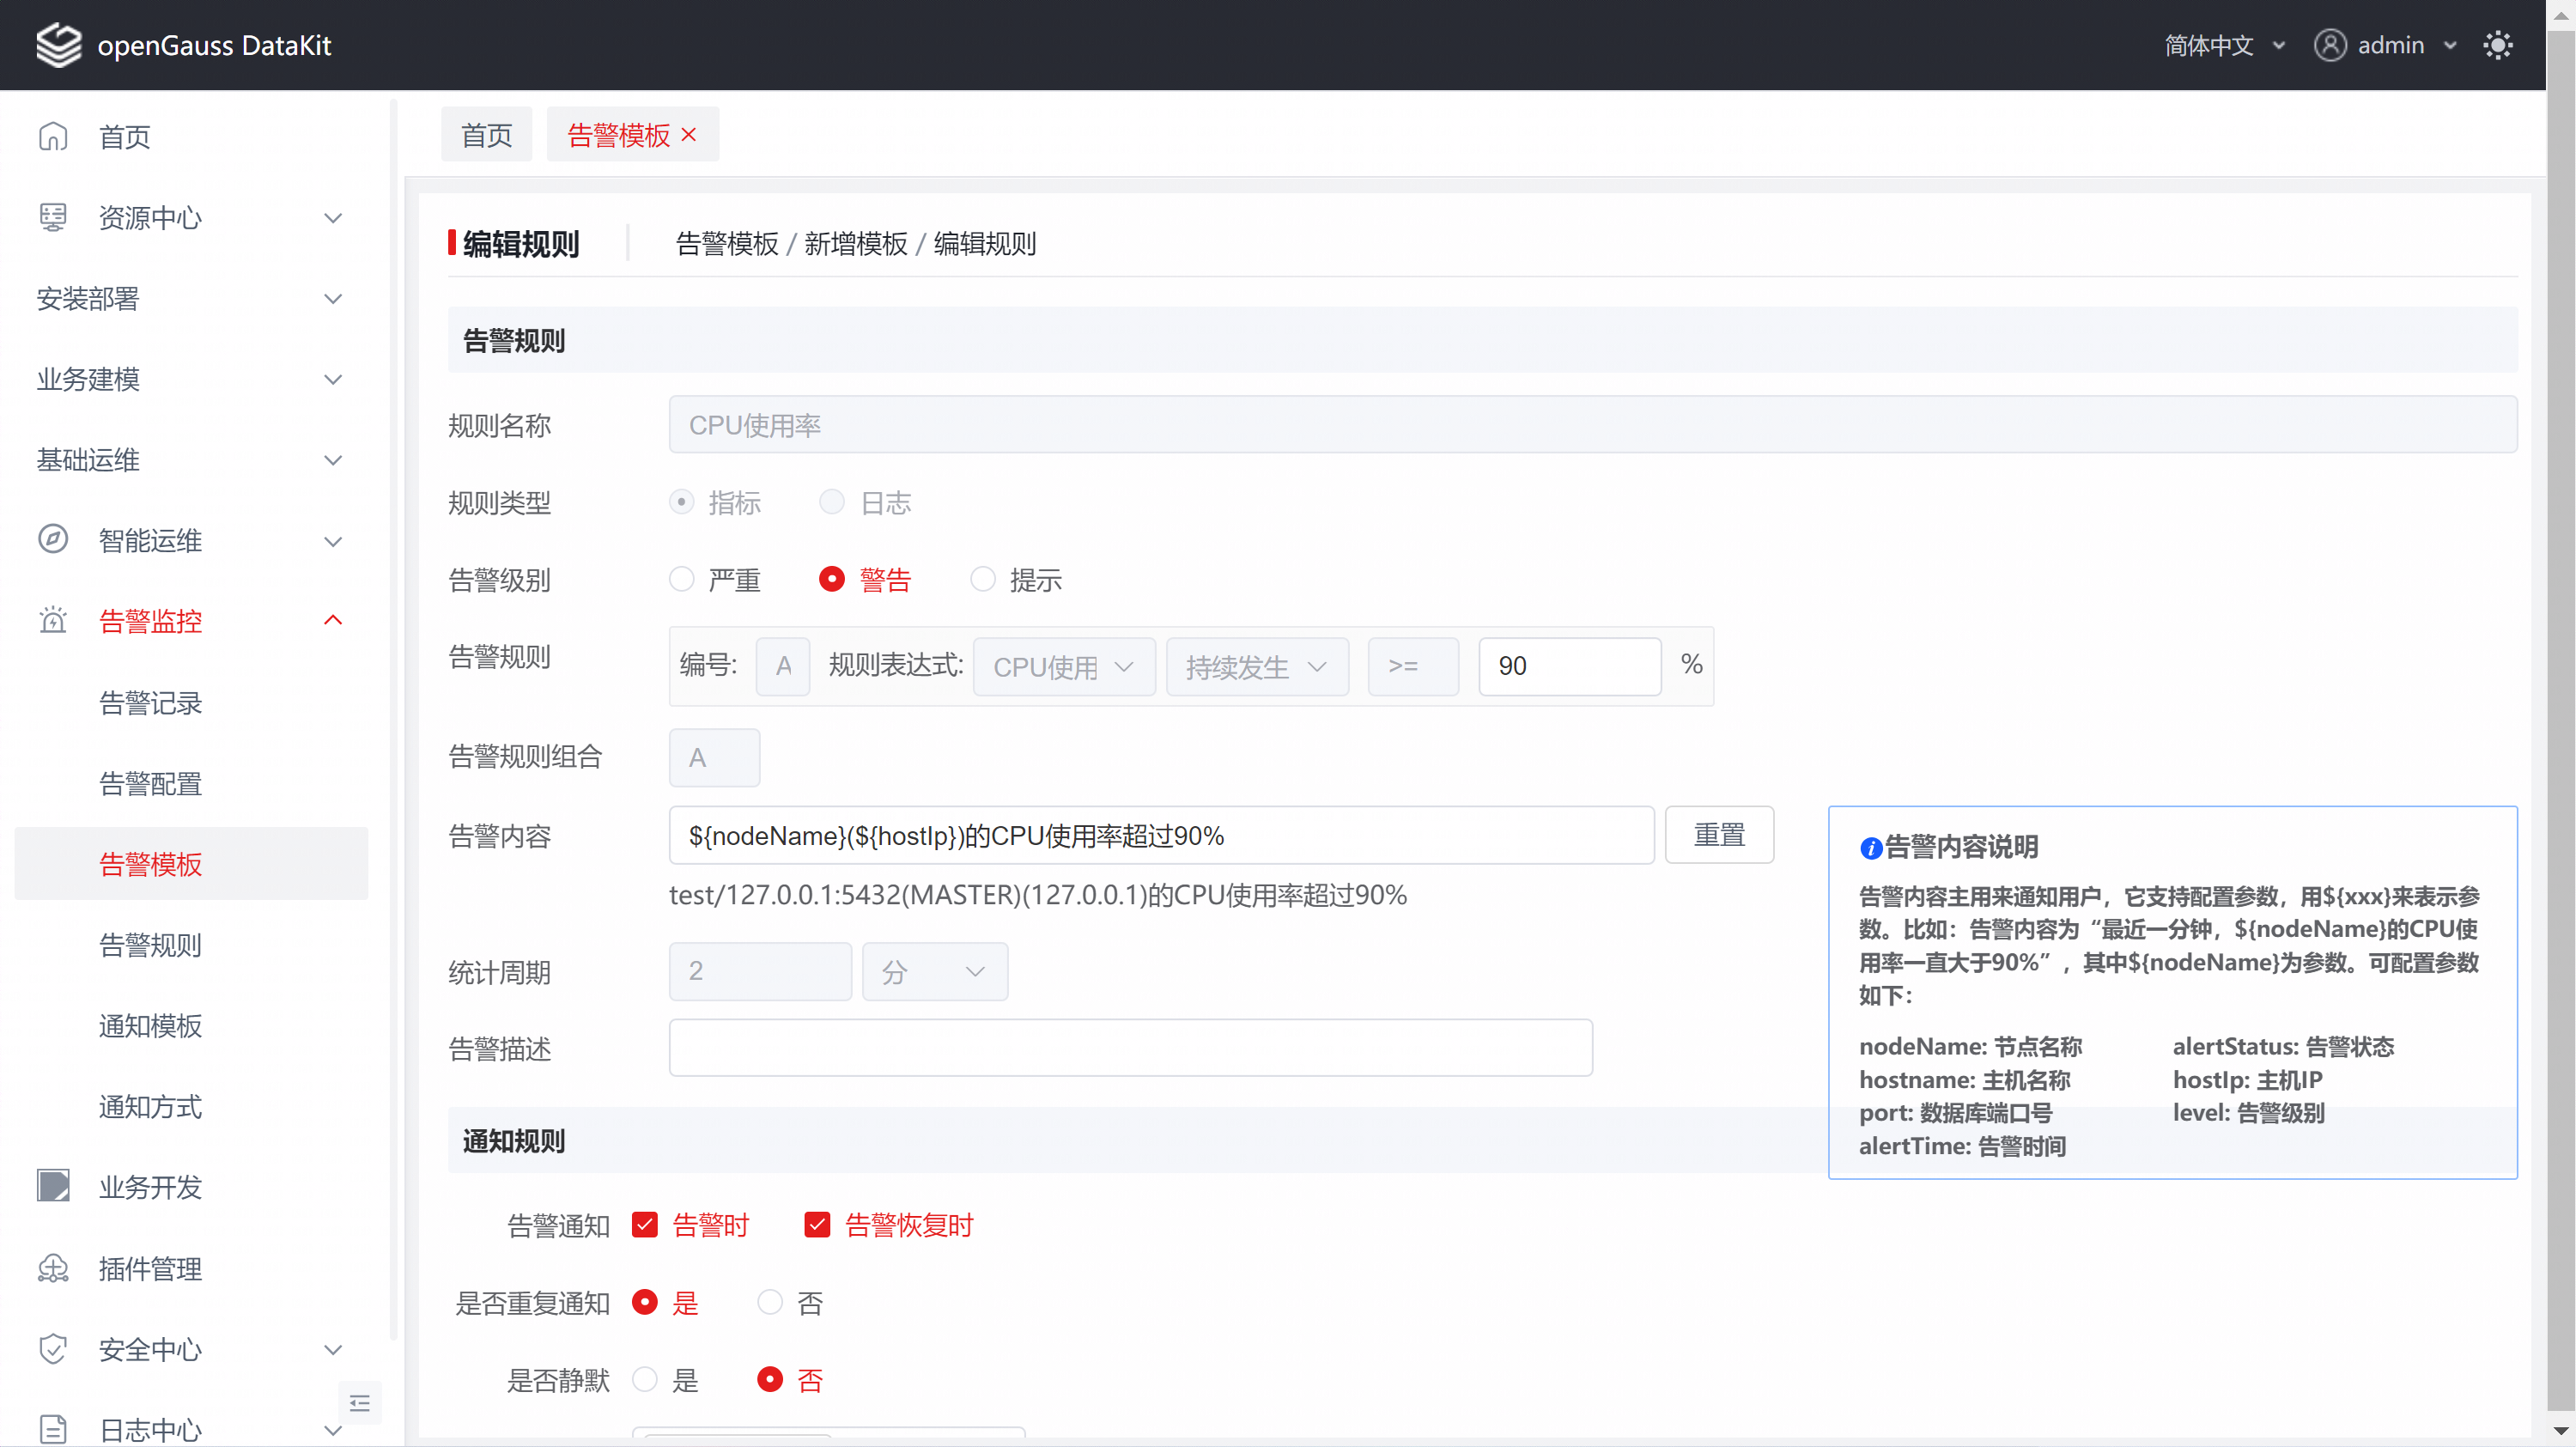Viewport: 2576px width, 1447px height.
Task: Uncheck the 告警恢复时 checkbox
Action: tap(817, 1225)
